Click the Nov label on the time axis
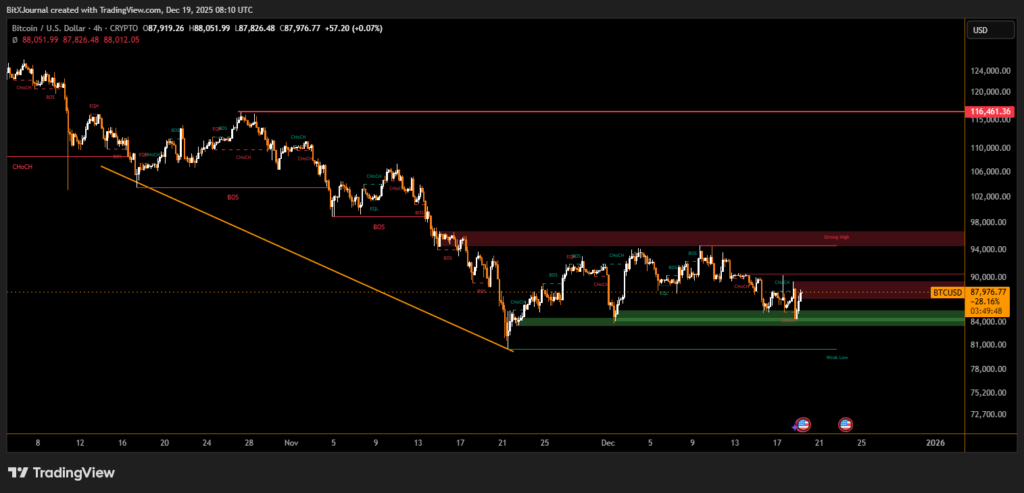Image resolution: width=1024 pixels, height=493 pixels. click(x=291, y=441)
